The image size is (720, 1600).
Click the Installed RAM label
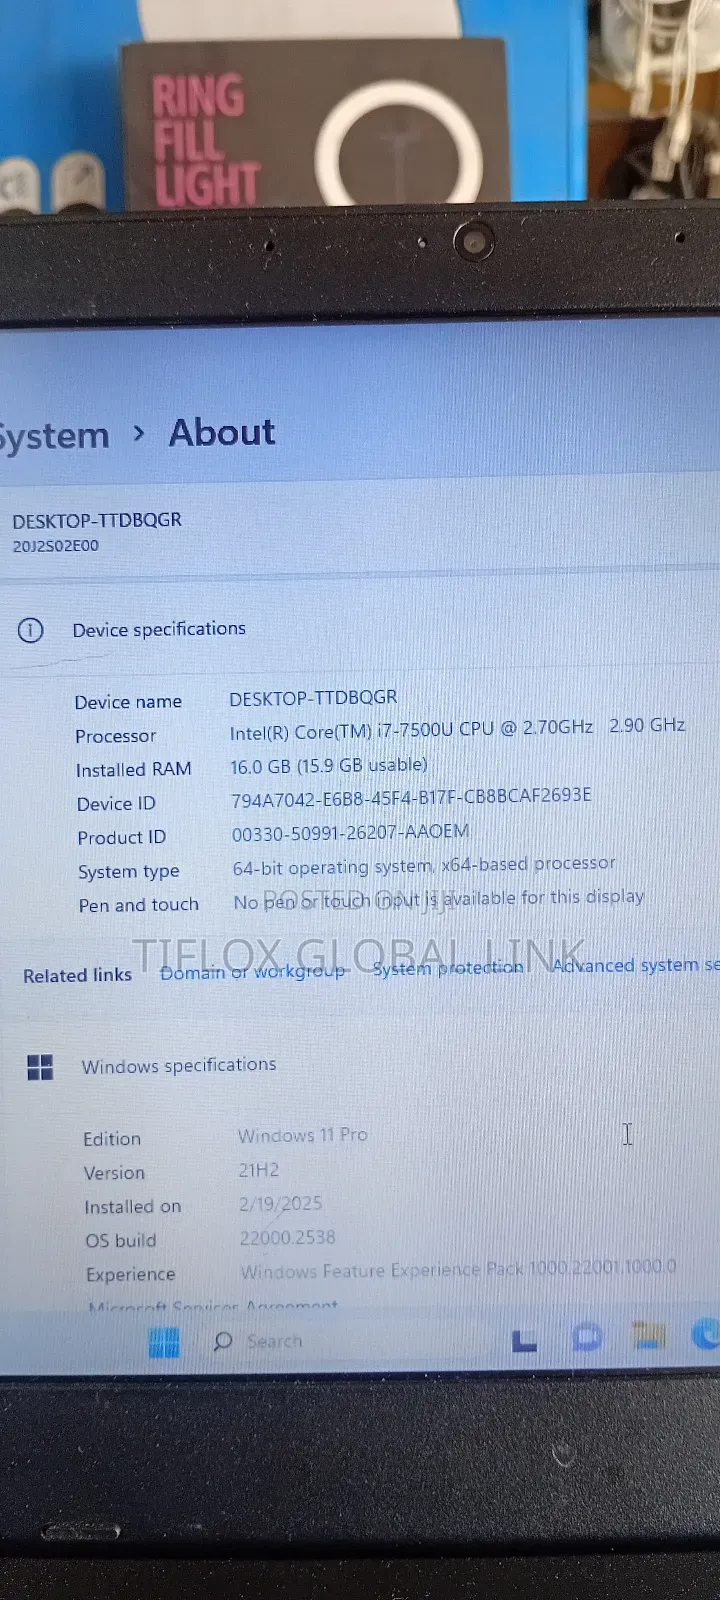134,770
